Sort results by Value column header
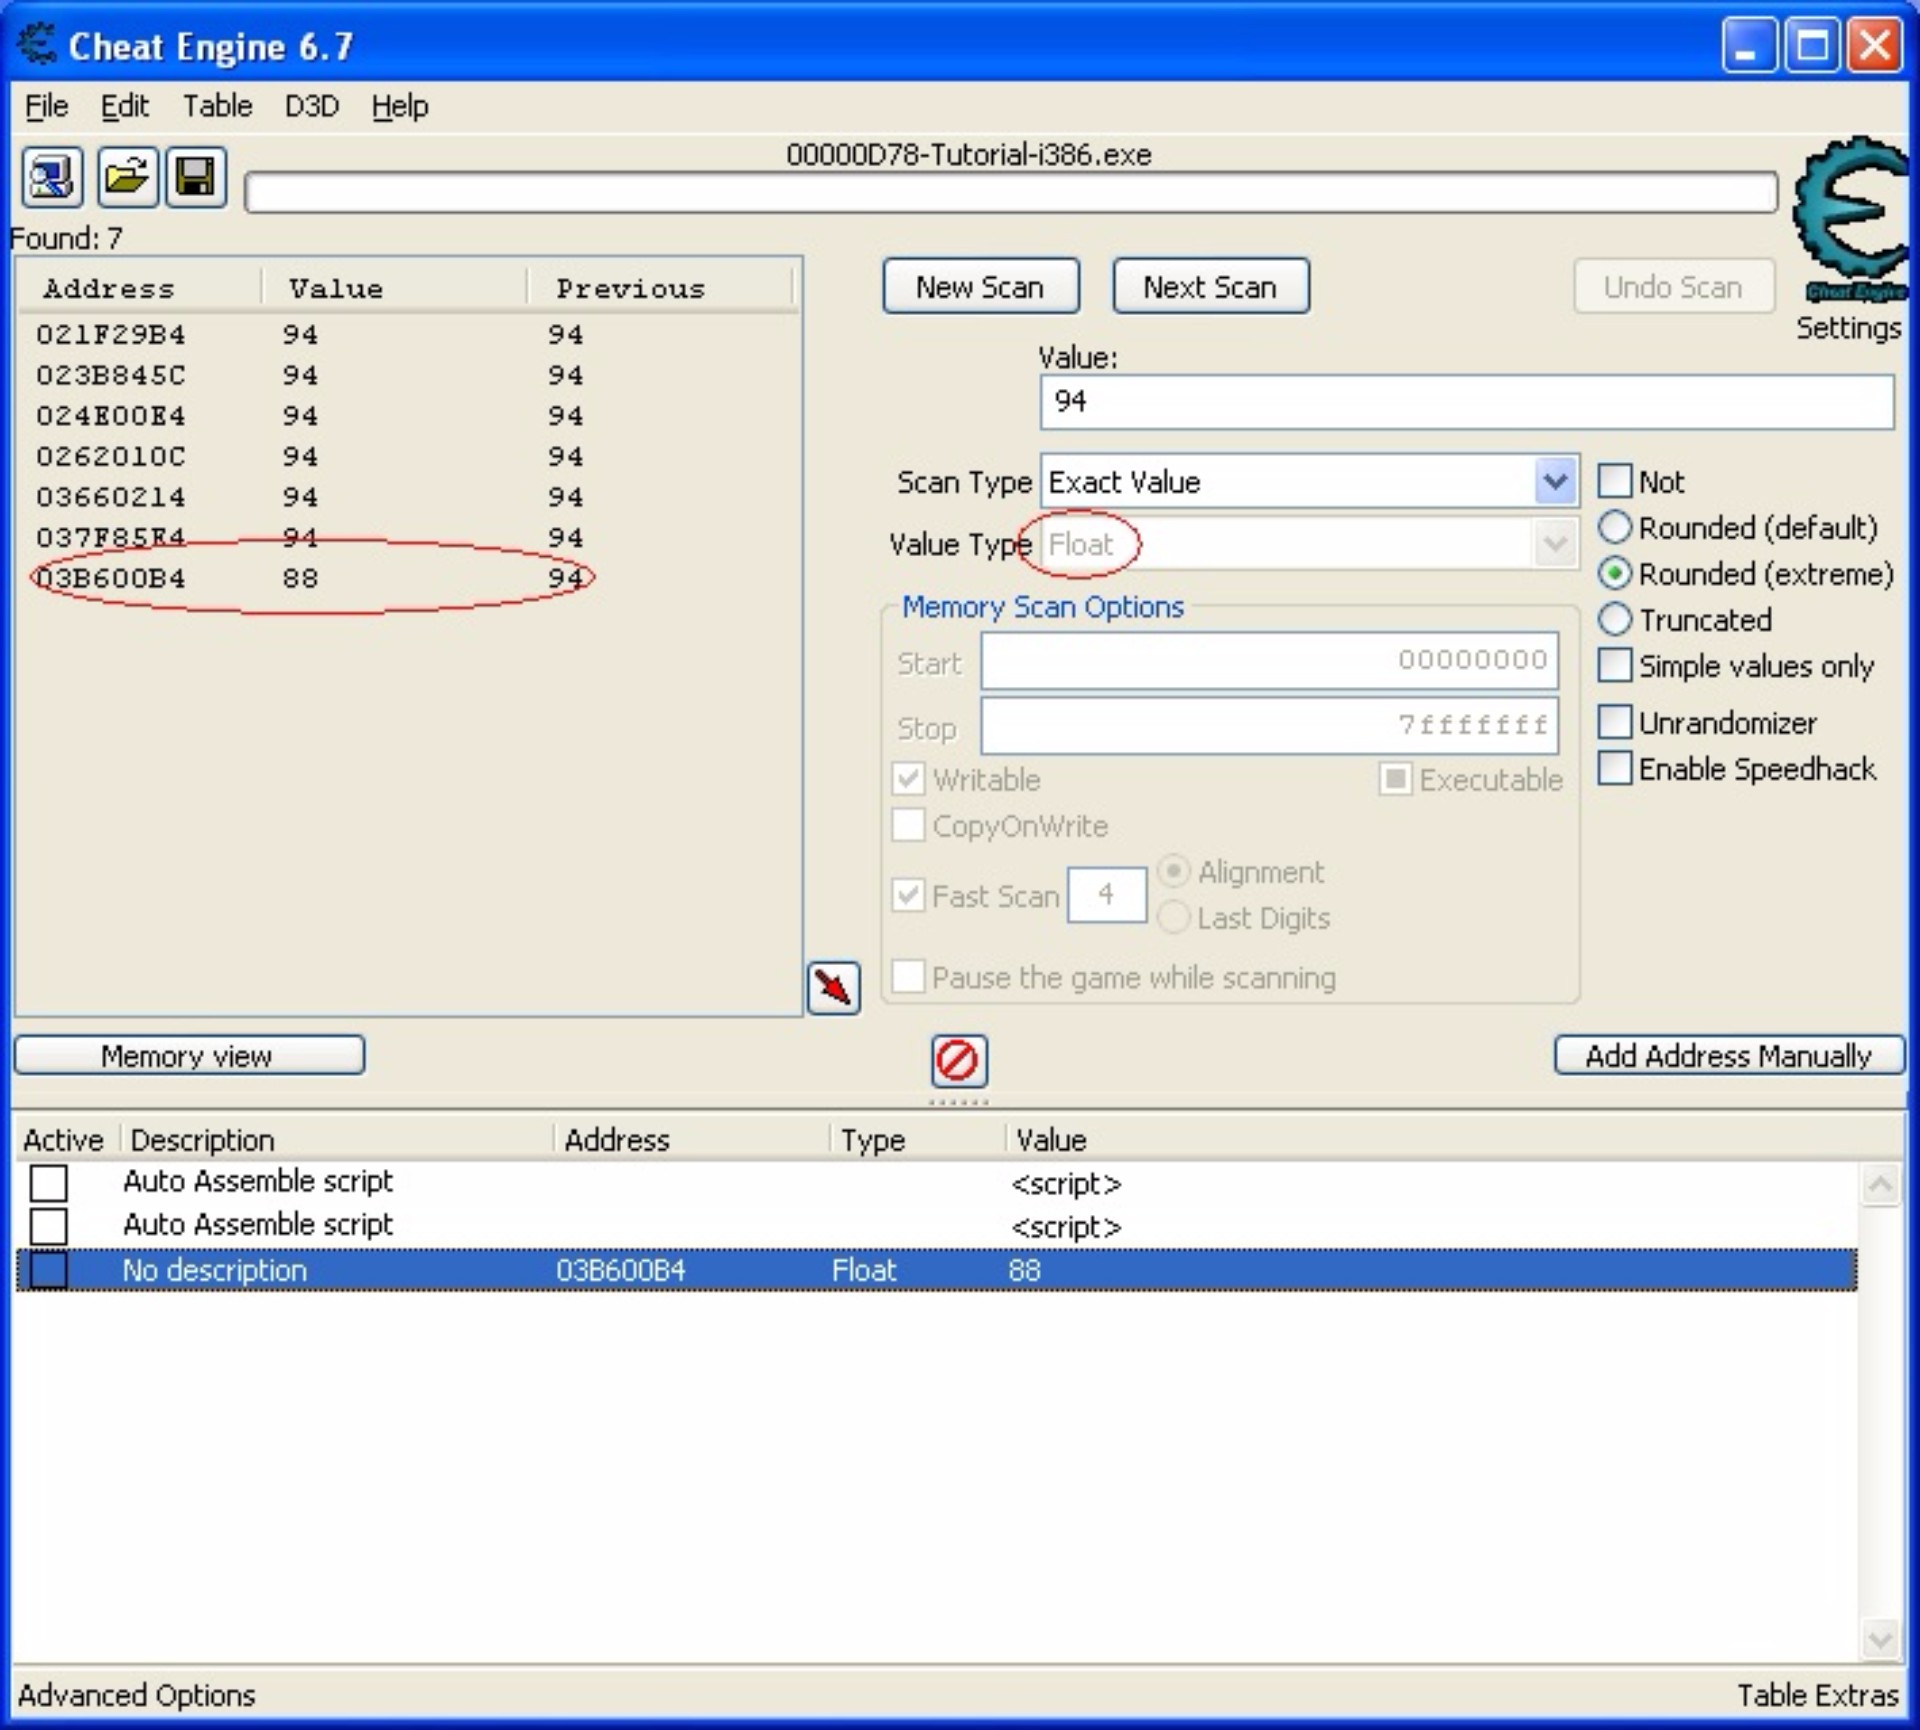 click(x=395, y=288)
